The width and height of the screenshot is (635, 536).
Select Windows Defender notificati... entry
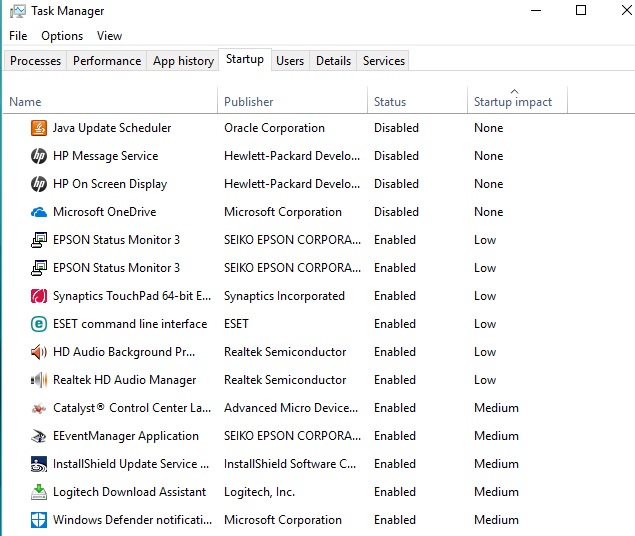click(x=132, y=520)
